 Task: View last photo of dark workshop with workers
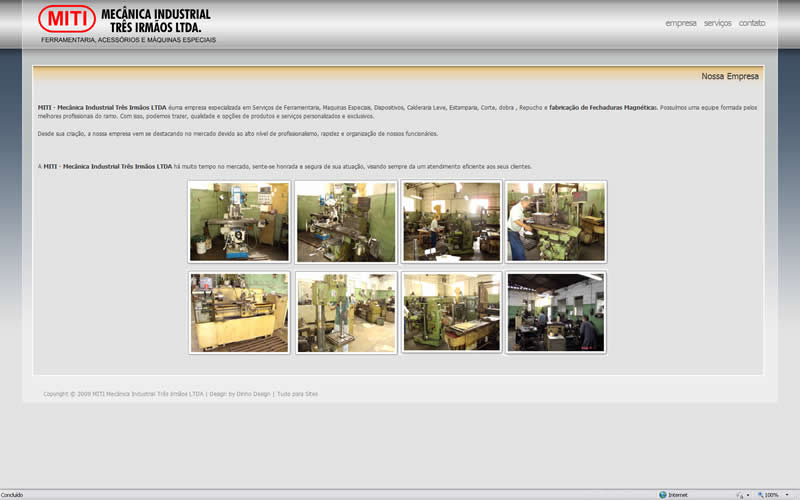pos(556,312)
